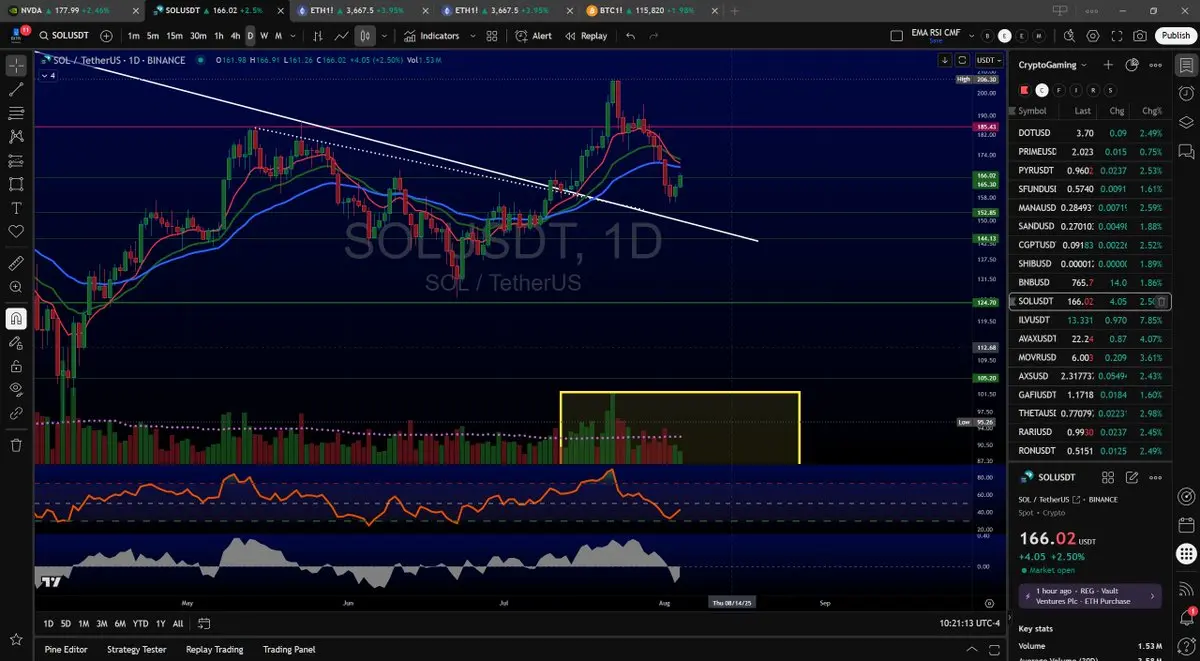This screenshot has width=1200, height=661.
Task: Click the compare or add symbol plus icon
Action: [107, 36]
